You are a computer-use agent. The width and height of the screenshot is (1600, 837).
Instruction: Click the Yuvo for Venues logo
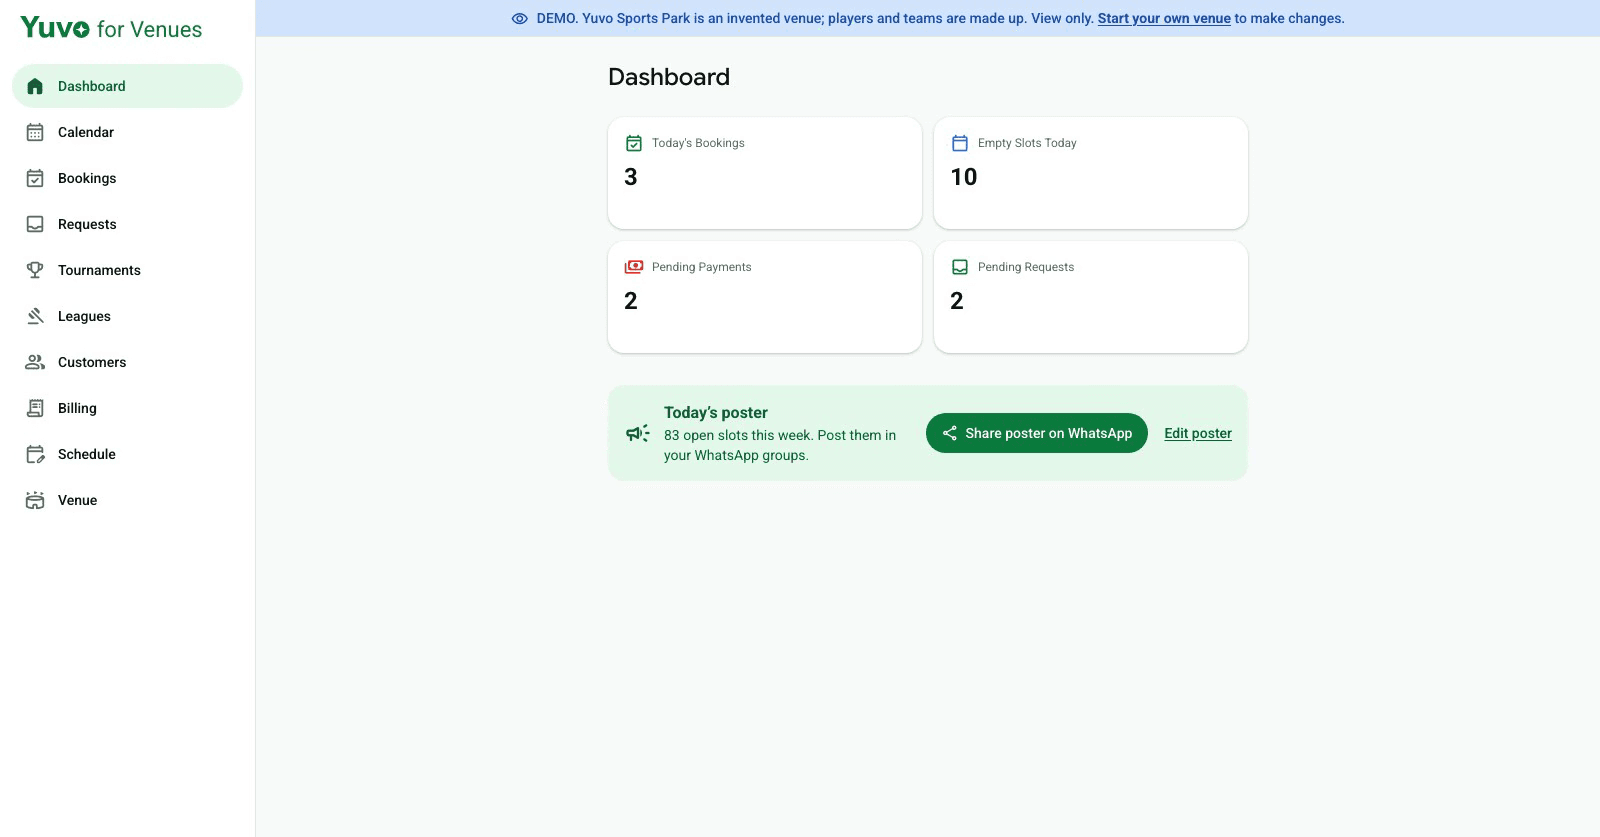pyautogui.click(x=111, y=28)
